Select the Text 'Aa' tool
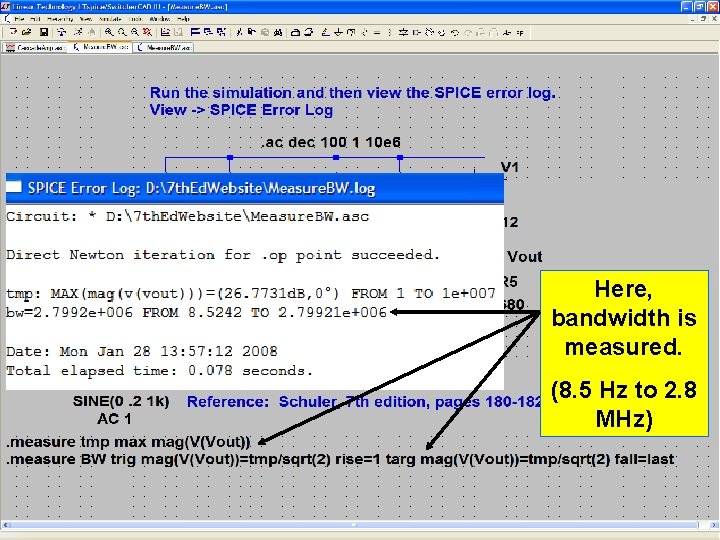 (507, 32)
